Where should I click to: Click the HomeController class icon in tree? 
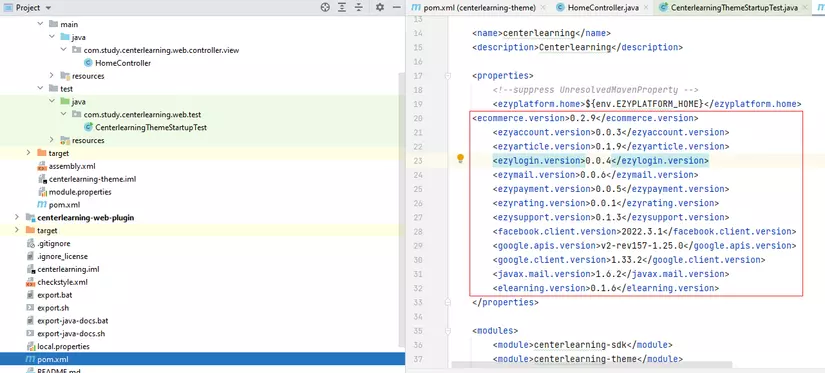pos(88,63)
